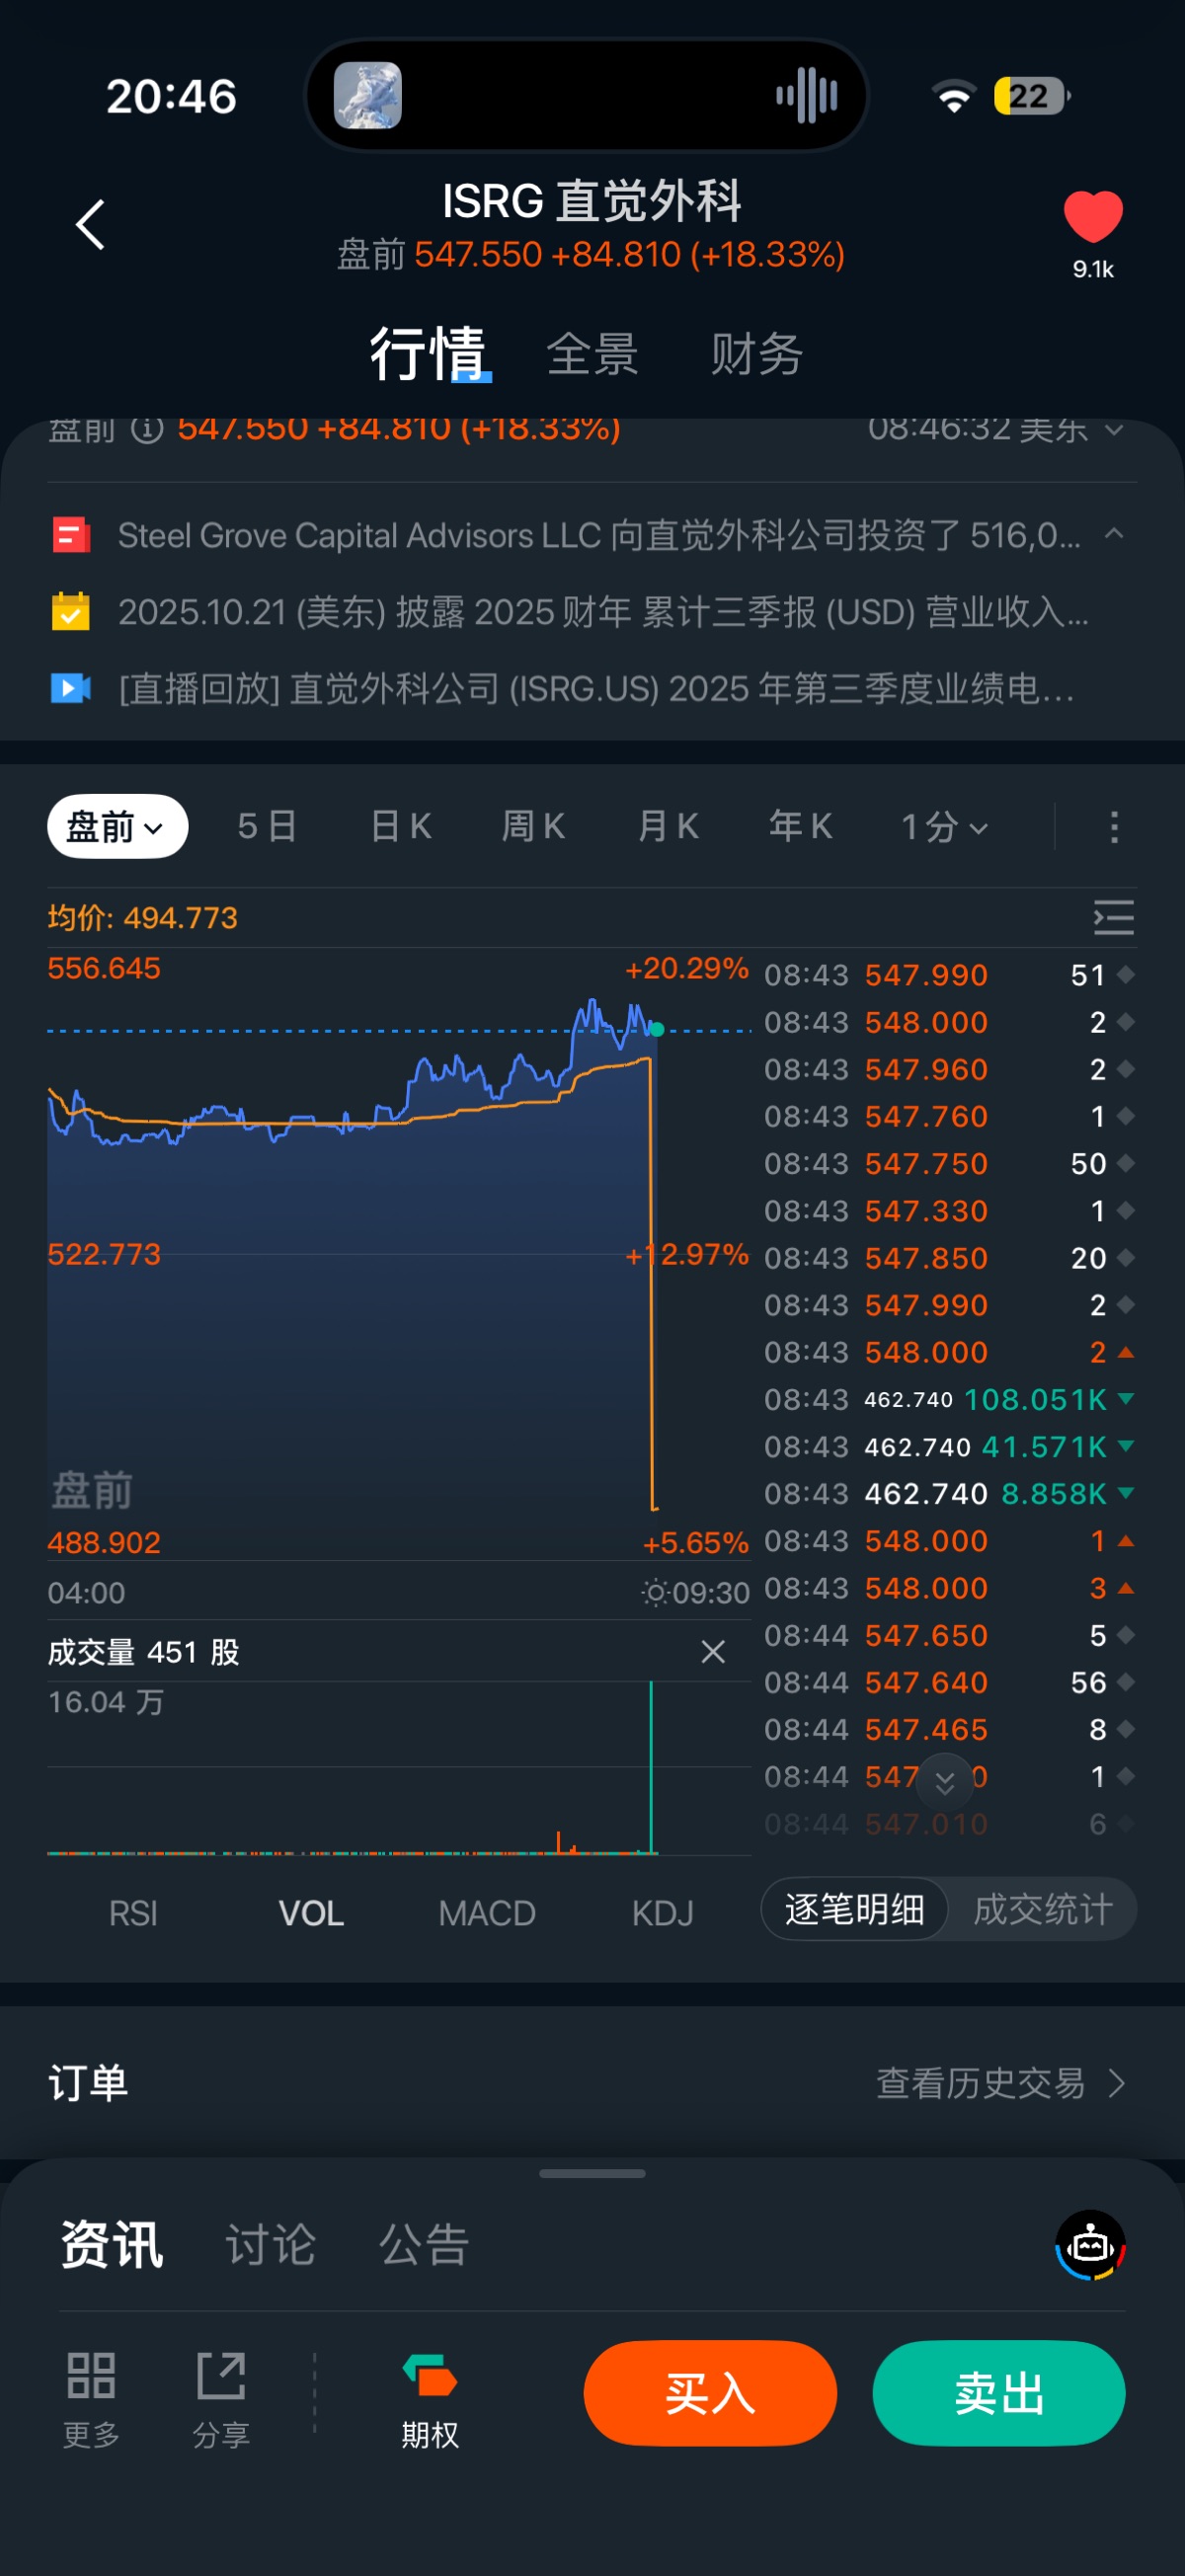Switch to the 财务 tab
This screenshot has height=2576, width=1185.
click(756, 354)
